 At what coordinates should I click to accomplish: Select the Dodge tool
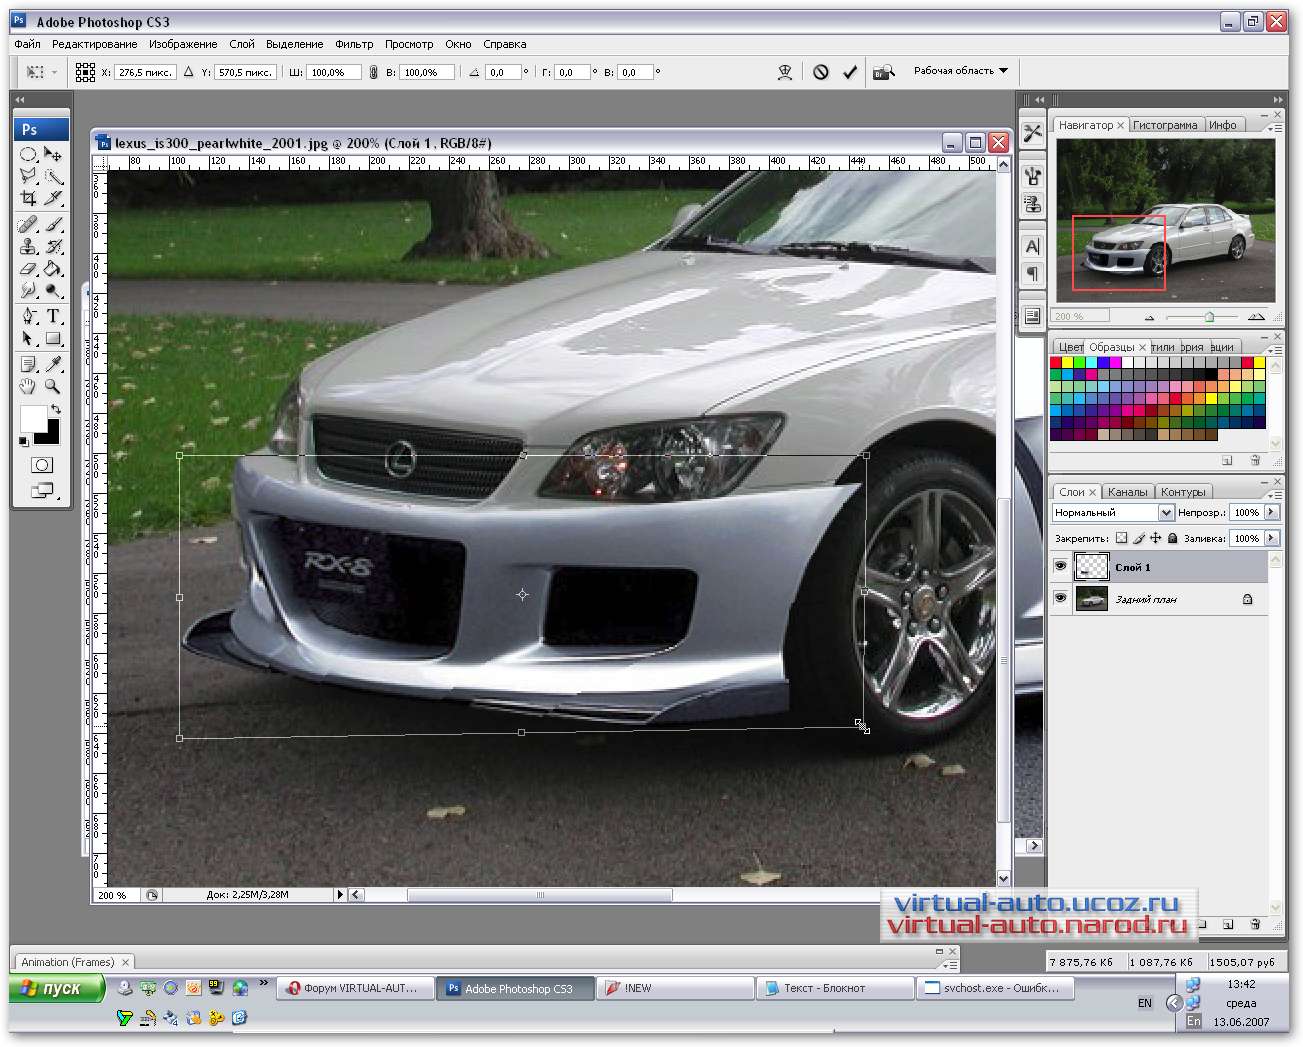[x=53, y=290]
